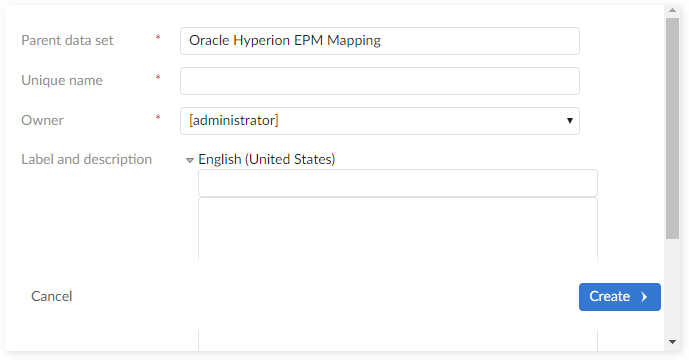Screen dimensions: 689x360
Task: Click the scrollbar track below the thumb
Action: click(x=672, y=288)
